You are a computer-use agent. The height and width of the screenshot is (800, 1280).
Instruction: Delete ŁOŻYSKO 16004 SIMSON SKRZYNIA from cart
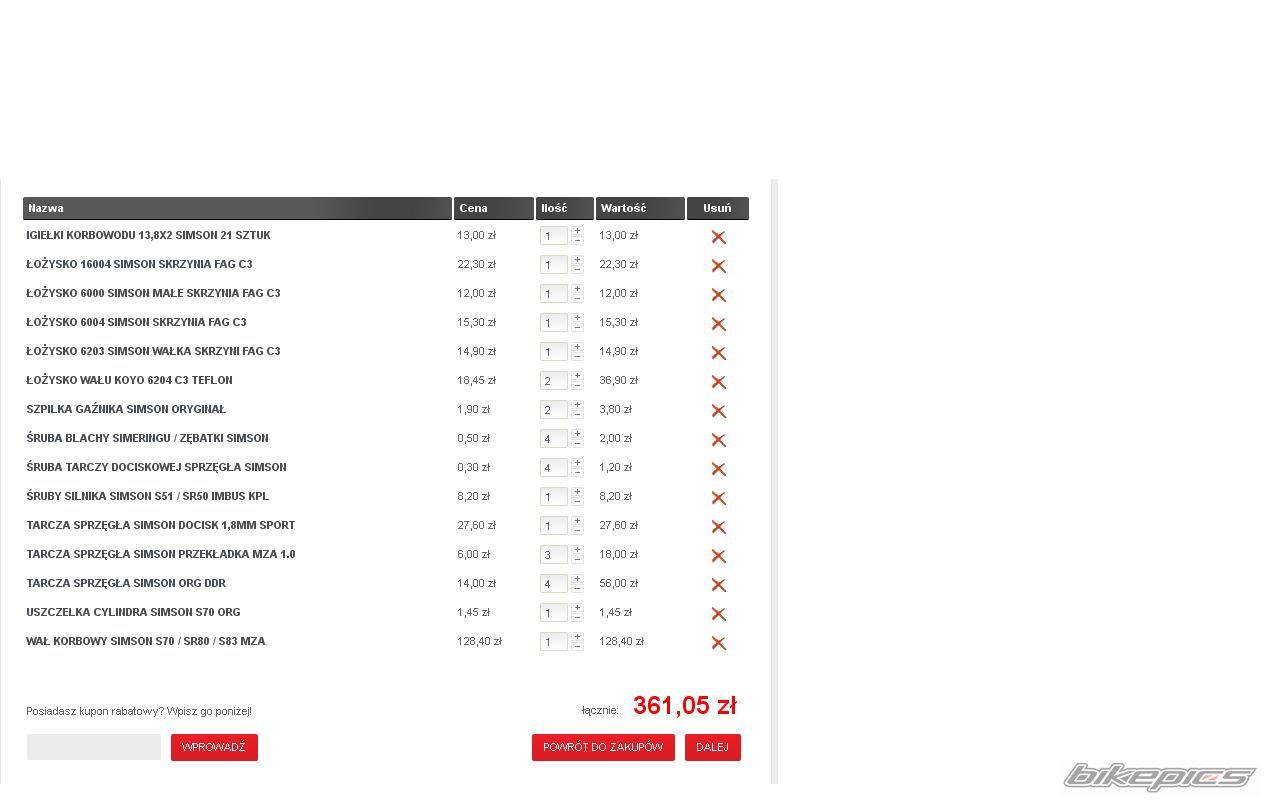click(x=718, y=266)
